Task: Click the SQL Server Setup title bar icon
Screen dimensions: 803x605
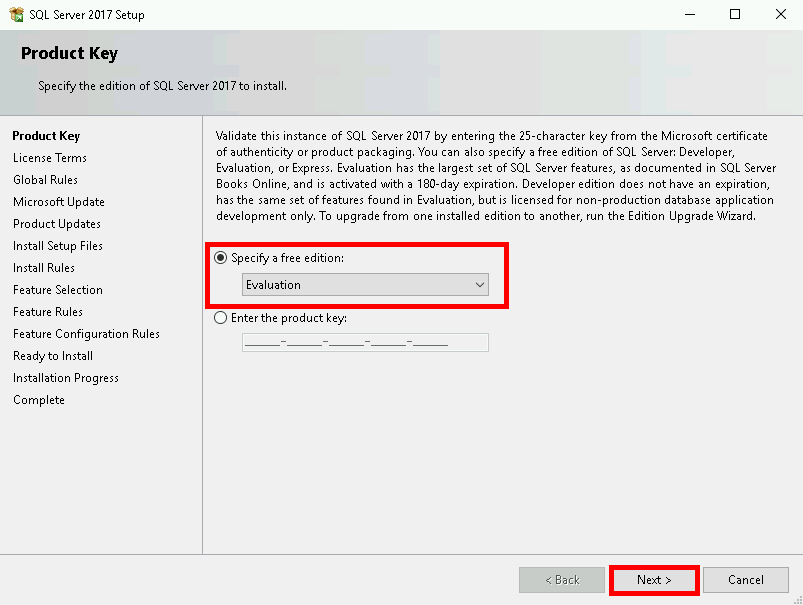Action: [16, 15]
